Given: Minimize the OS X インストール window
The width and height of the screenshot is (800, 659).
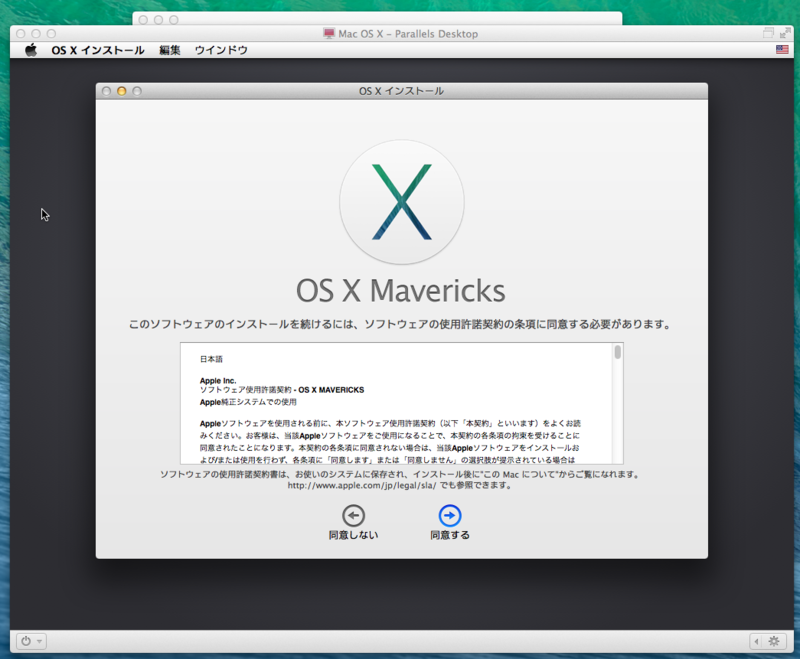Looking at the screenshot, I should click(x=121, y=91).
